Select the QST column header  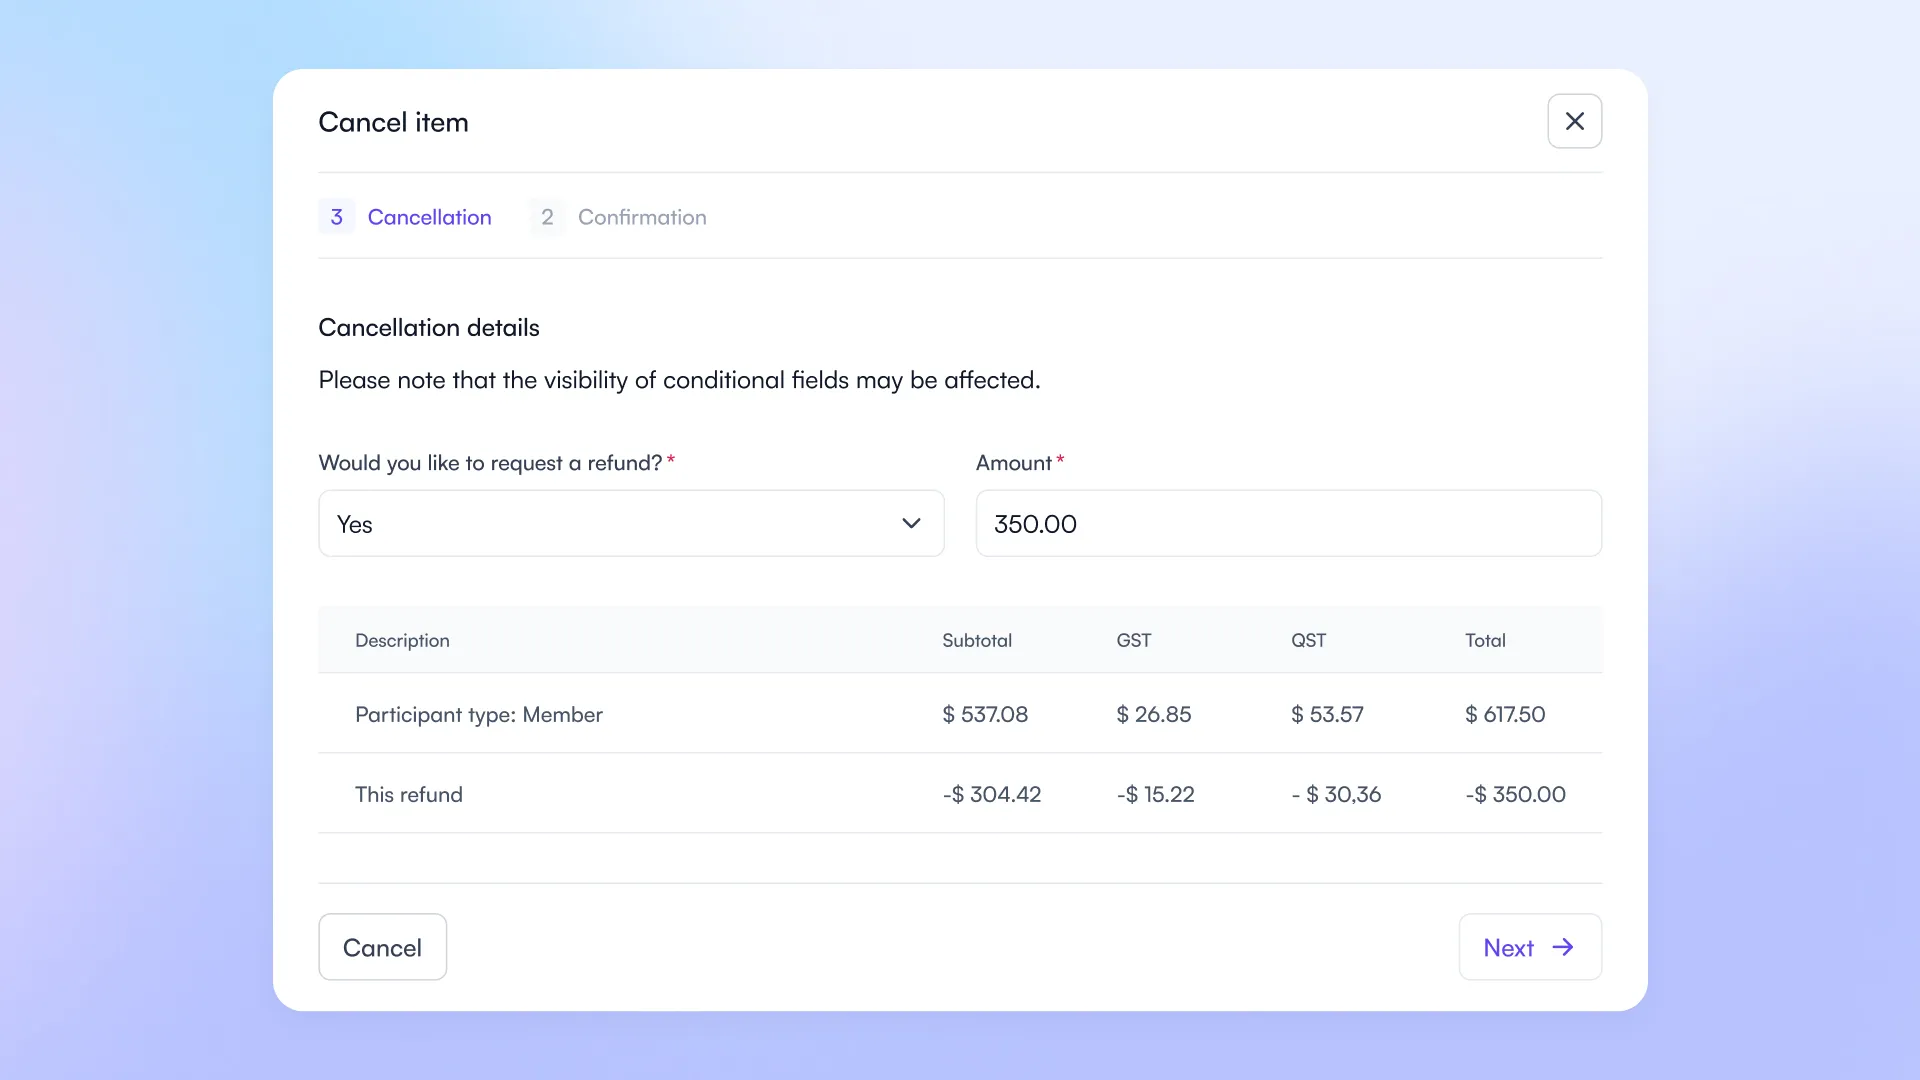[1308, 640]
